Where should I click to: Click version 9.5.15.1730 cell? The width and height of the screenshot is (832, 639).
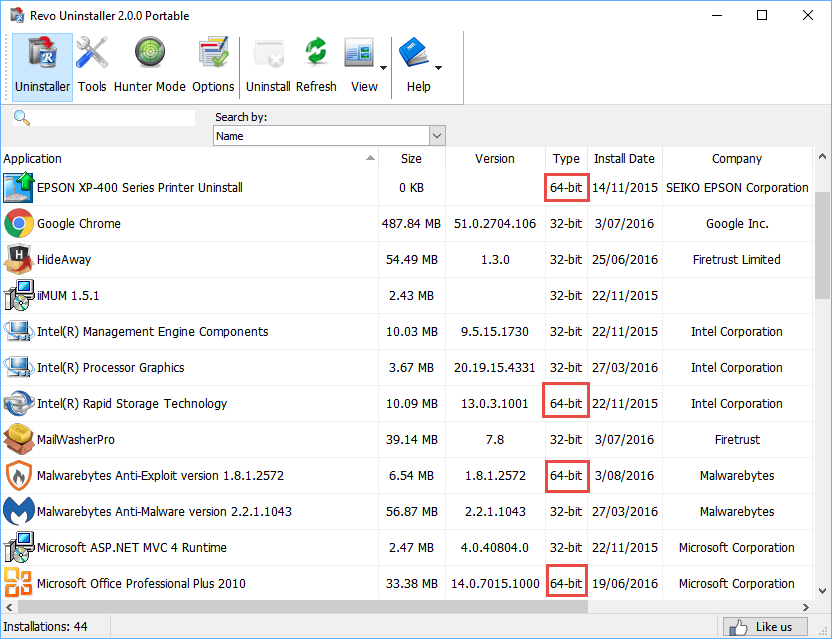(495, 332)
